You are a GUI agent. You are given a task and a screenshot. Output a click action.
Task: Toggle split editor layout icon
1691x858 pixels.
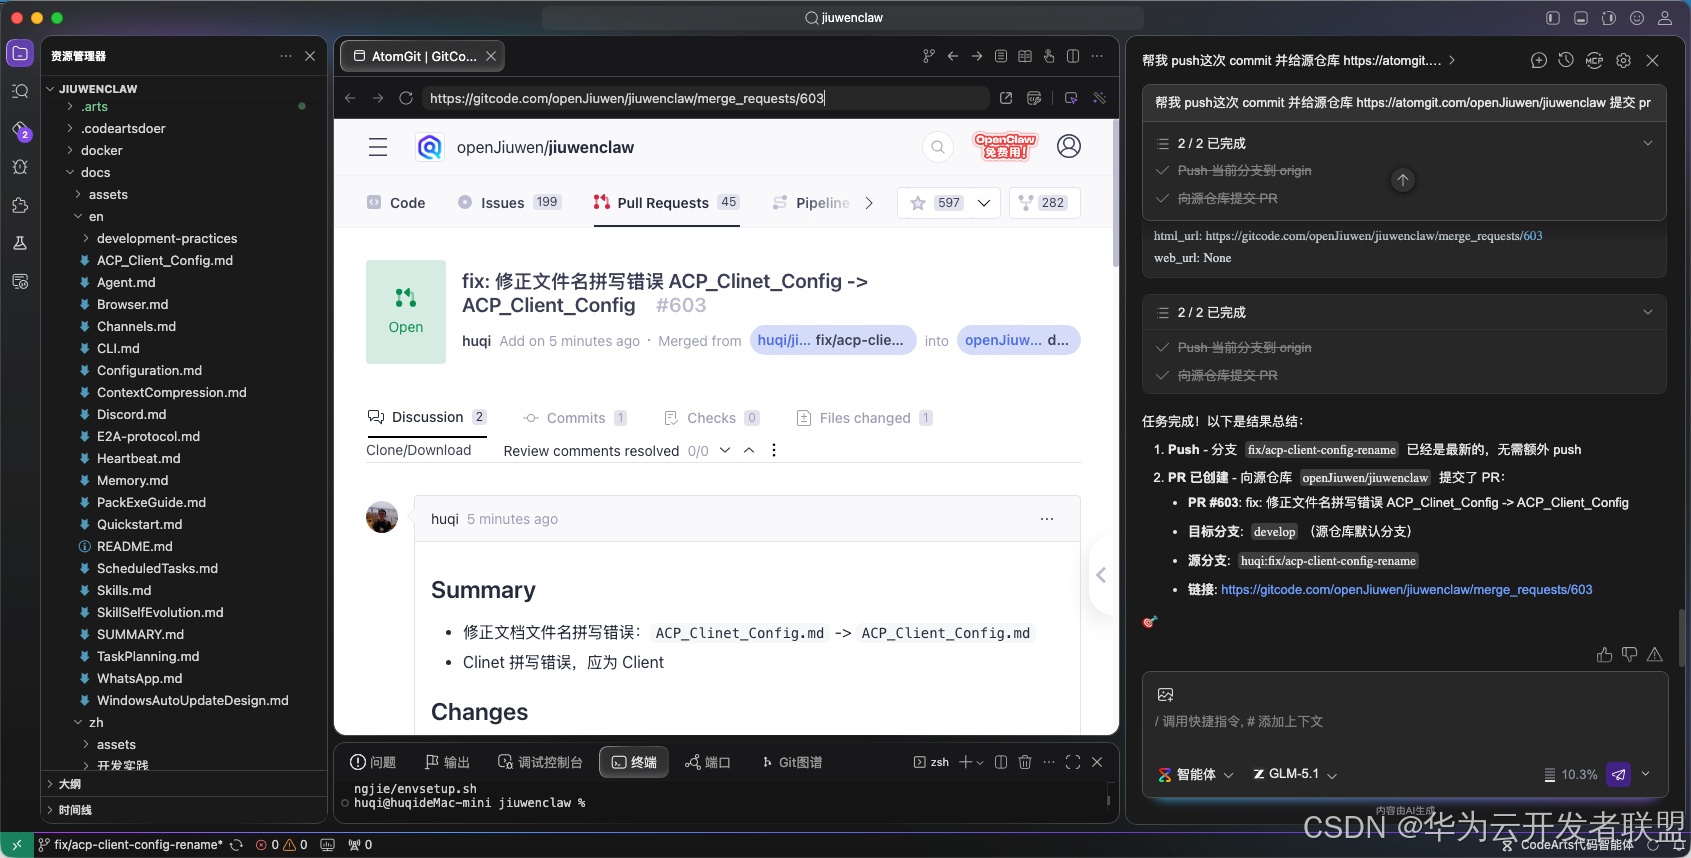[1073, 56]
